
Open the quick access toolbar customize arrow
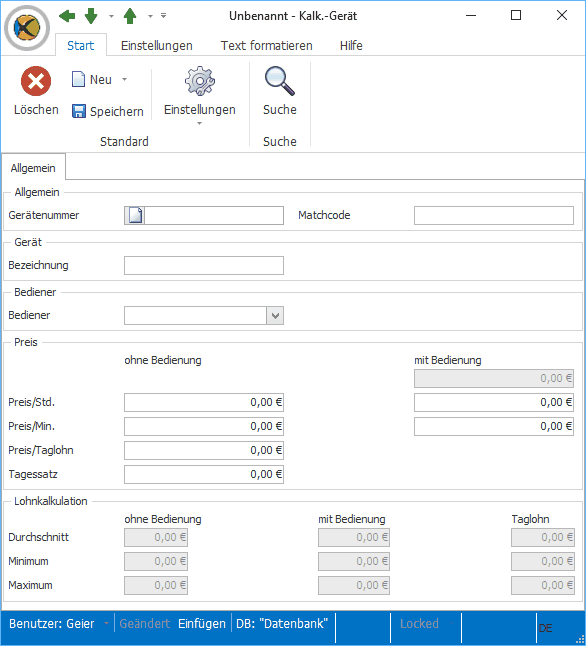click(x=164, y=16)
